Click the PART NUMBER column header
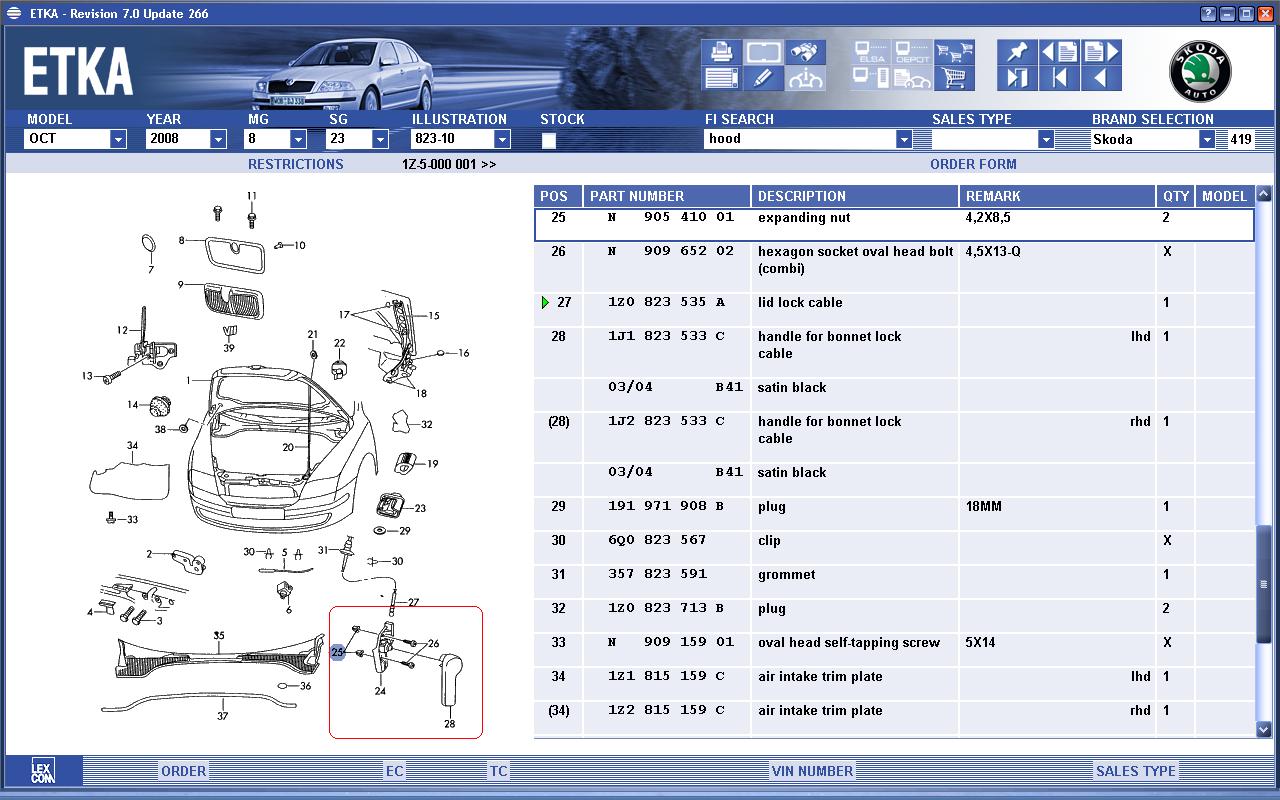This screenshot has width=1280, height=800. pyautogui.click(x=667, y=196)
